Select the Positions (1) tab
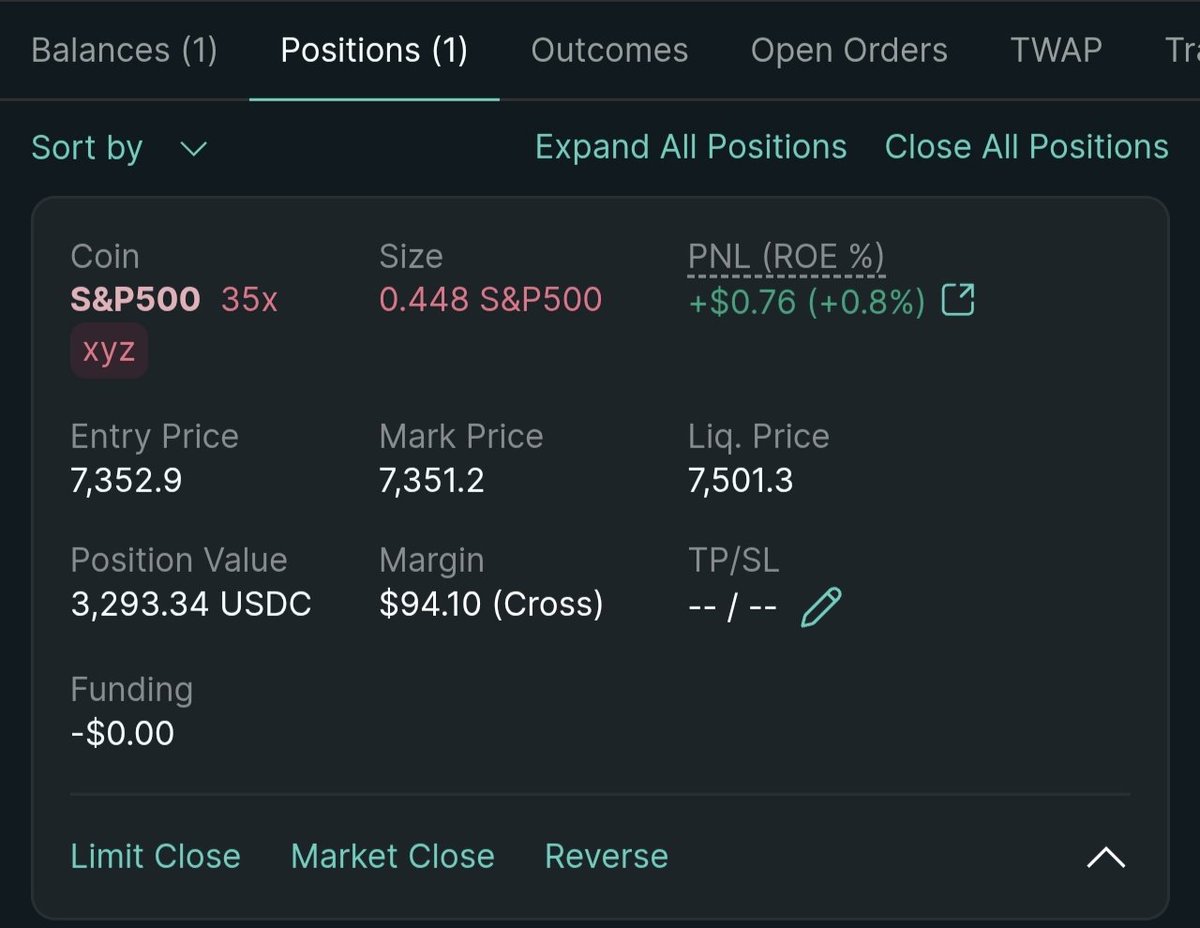1200x928 pixels. point(374,50)
